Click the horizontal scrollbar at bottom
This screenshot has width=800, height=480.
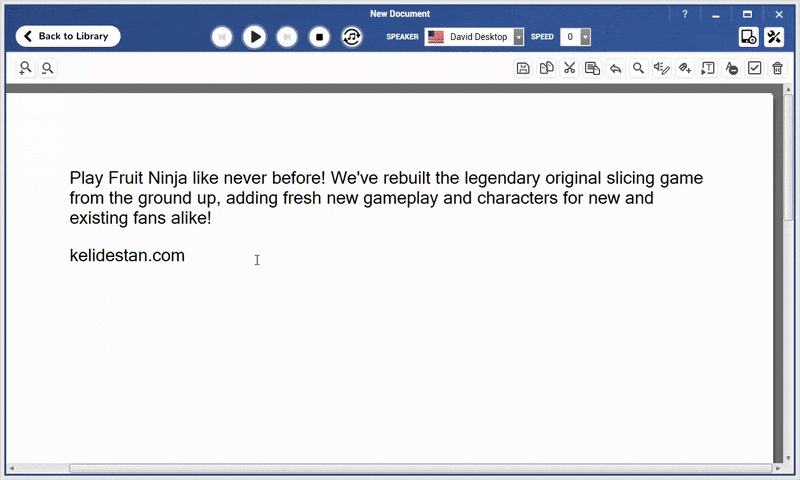point(420,468)
